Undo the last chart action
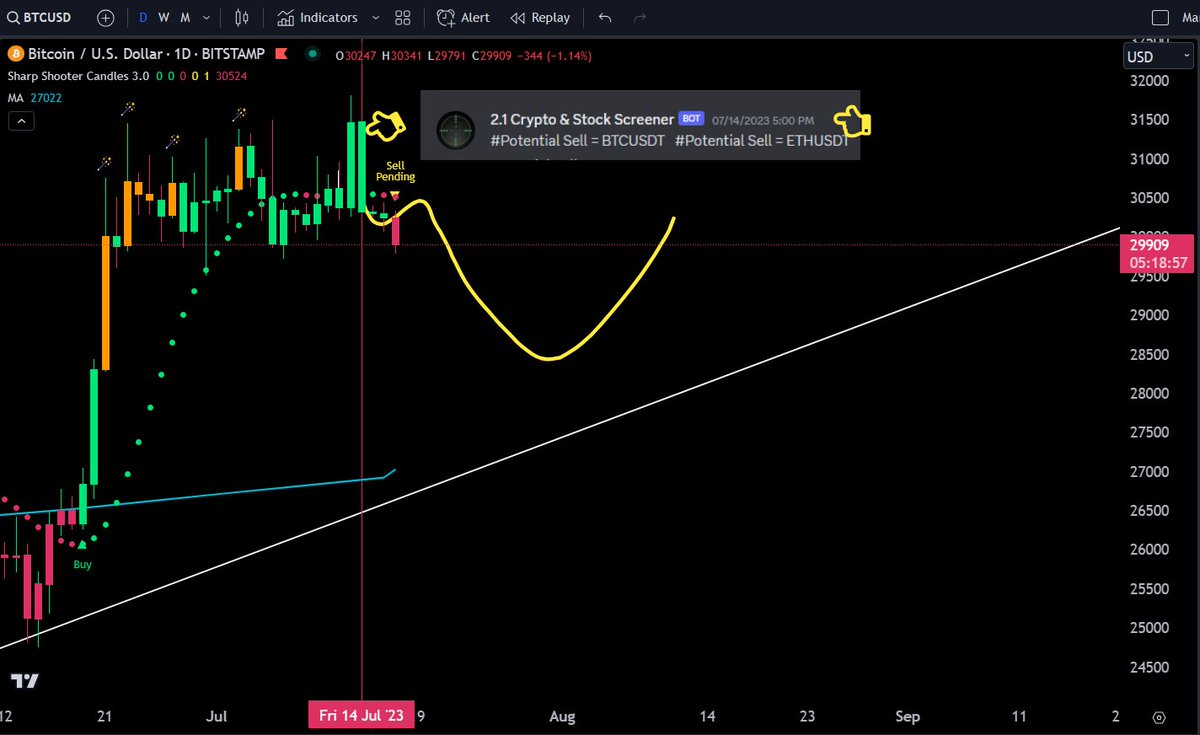Image resolution: width=1200 pixels, height=735 pixels. [606, 17]
